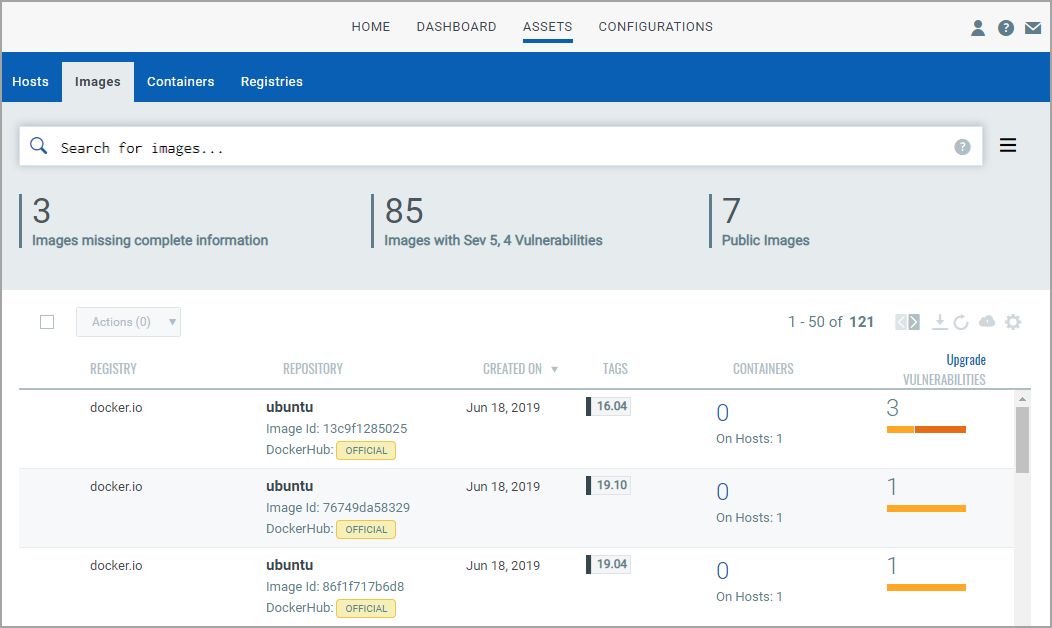Refresh the images table
1052x628 pixels.
(961, 322)
